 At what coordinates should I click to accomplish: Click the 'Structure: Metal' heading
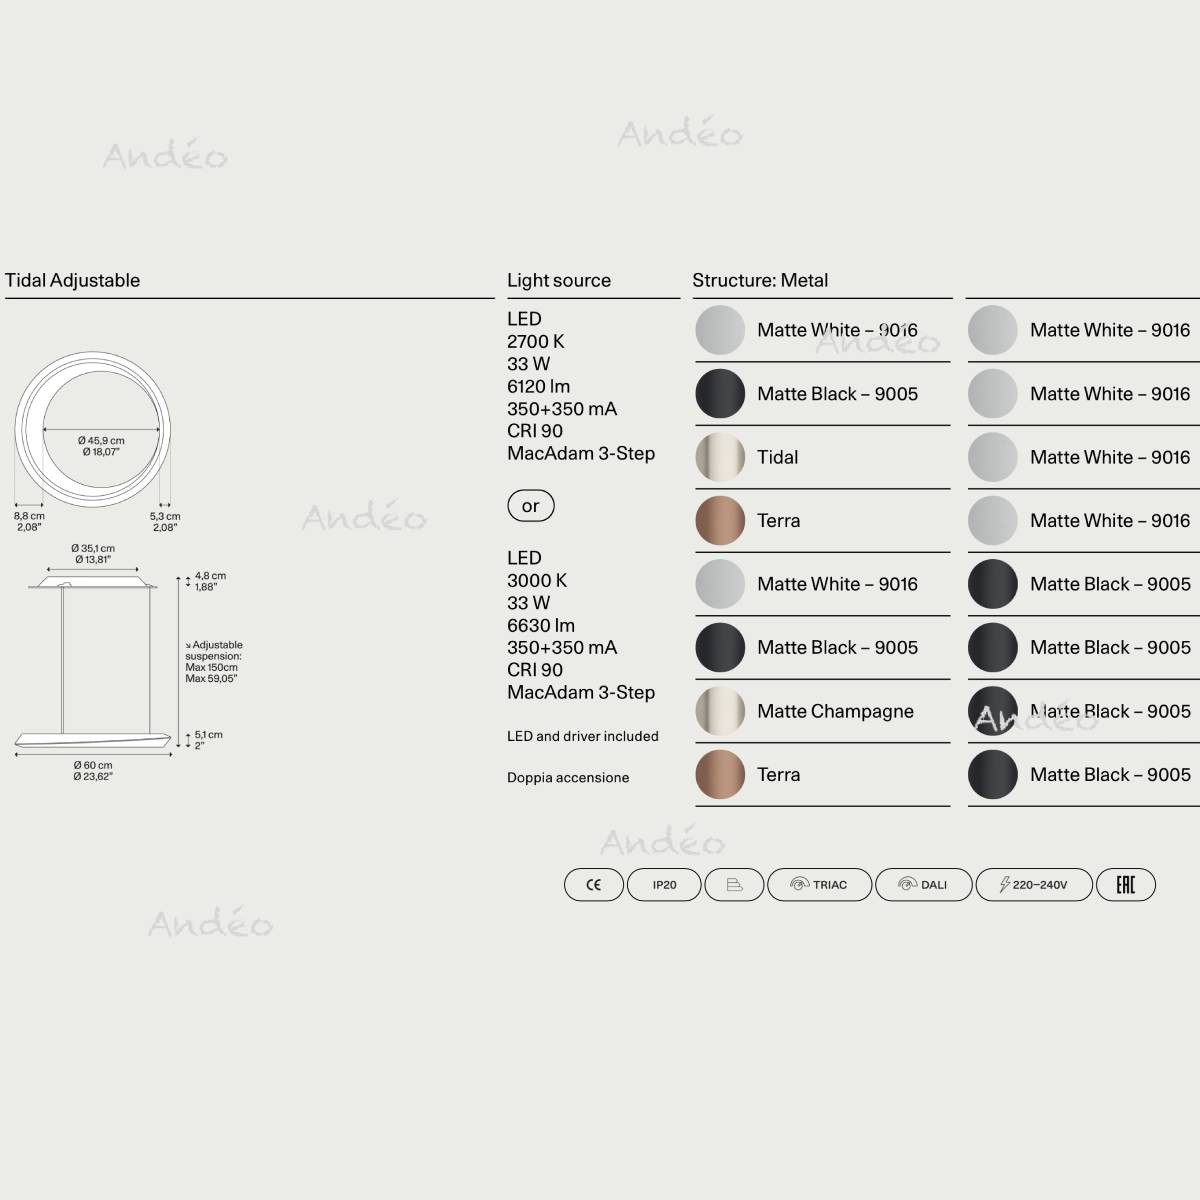click(760, 280)
